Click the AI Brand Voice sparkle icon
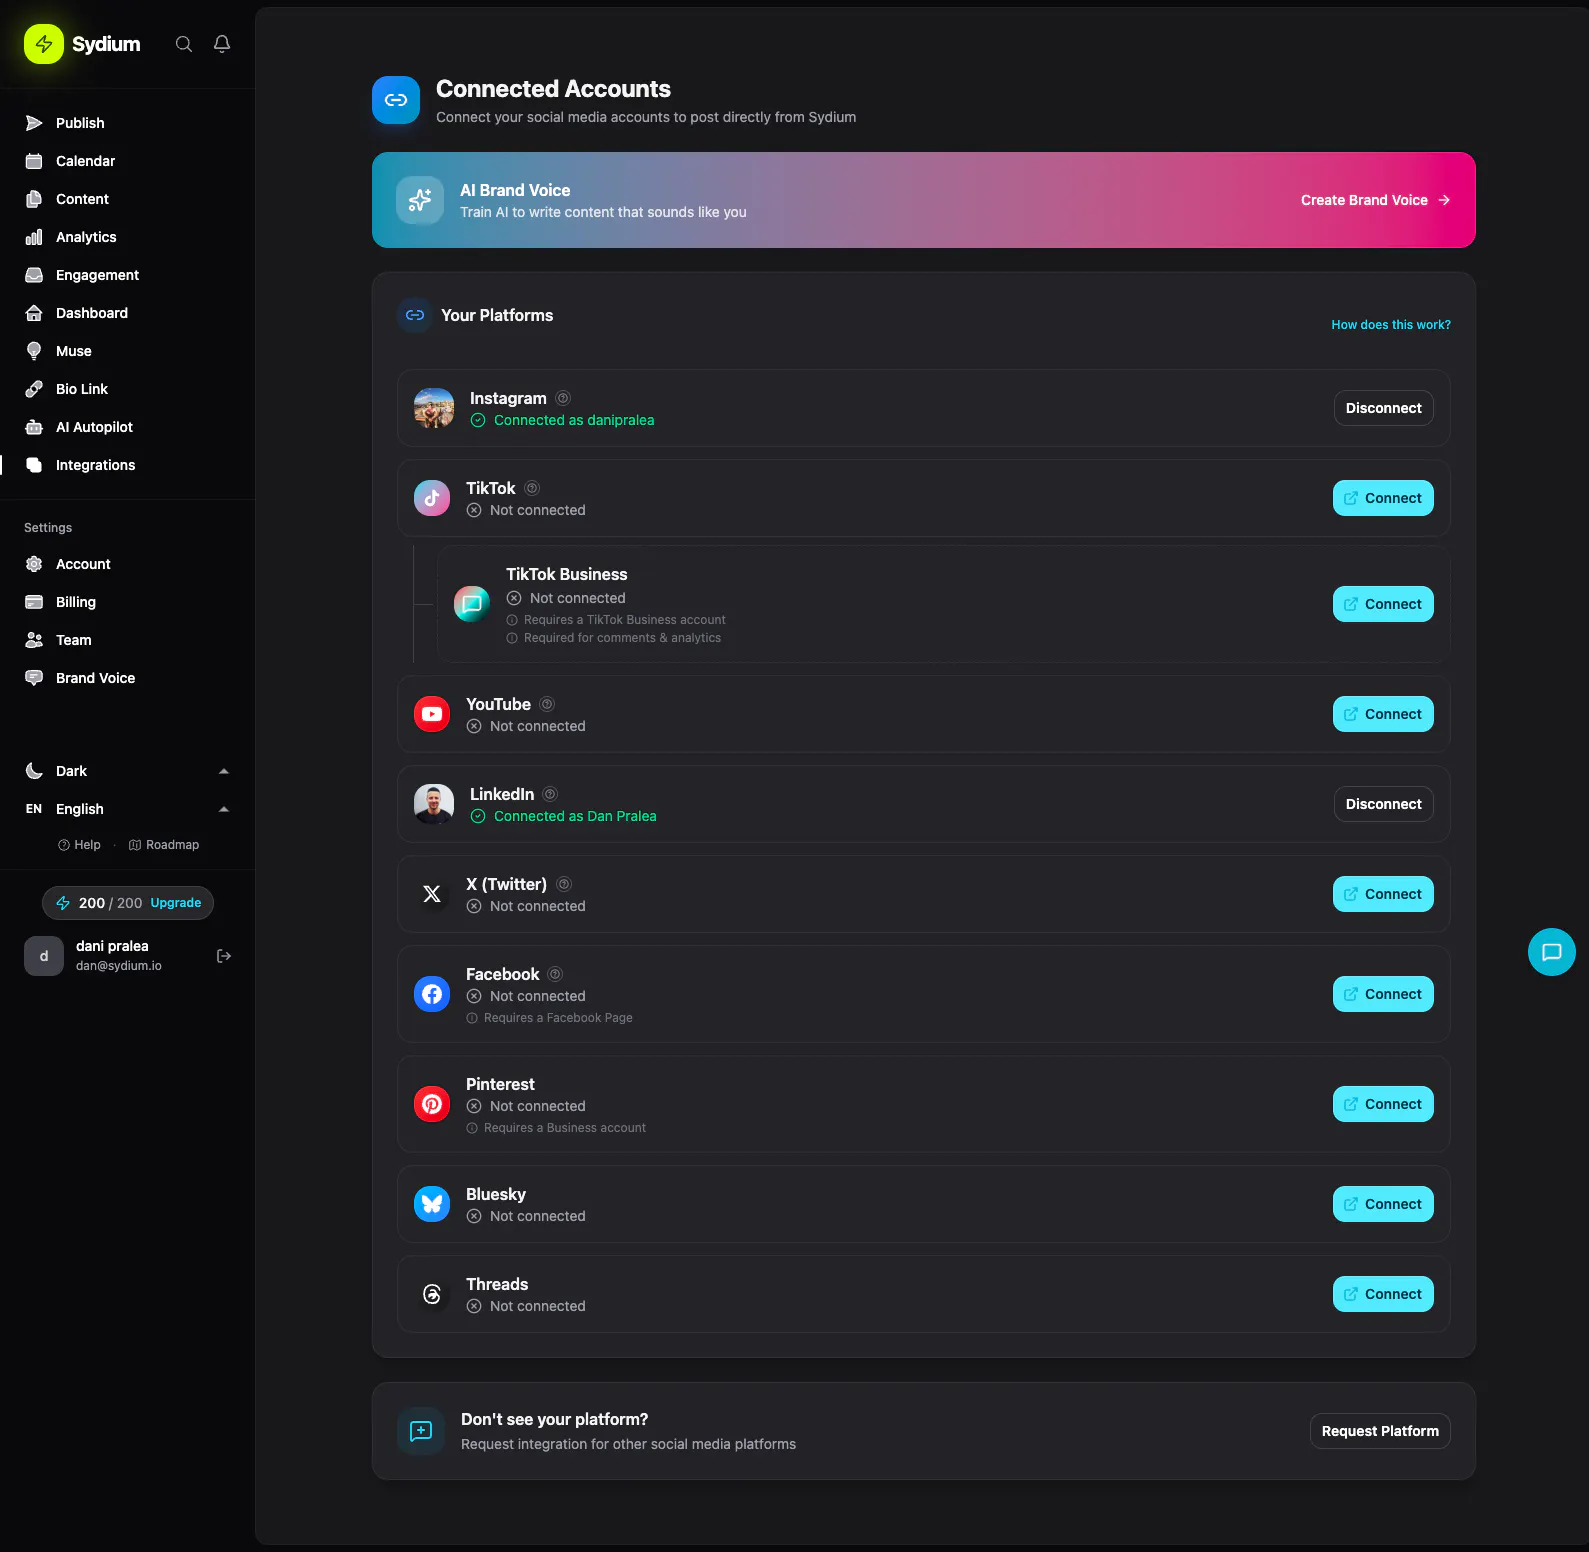 pyautogui.click(x=420, y=200)
